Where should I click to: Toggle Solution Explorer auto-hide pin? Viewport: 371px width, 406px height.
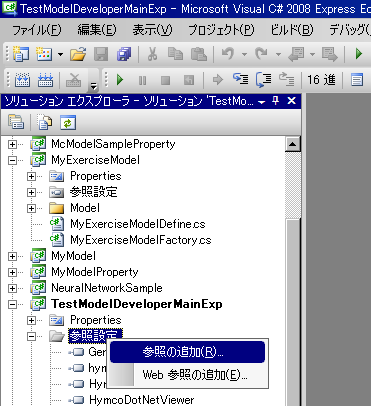click(276, 101)
